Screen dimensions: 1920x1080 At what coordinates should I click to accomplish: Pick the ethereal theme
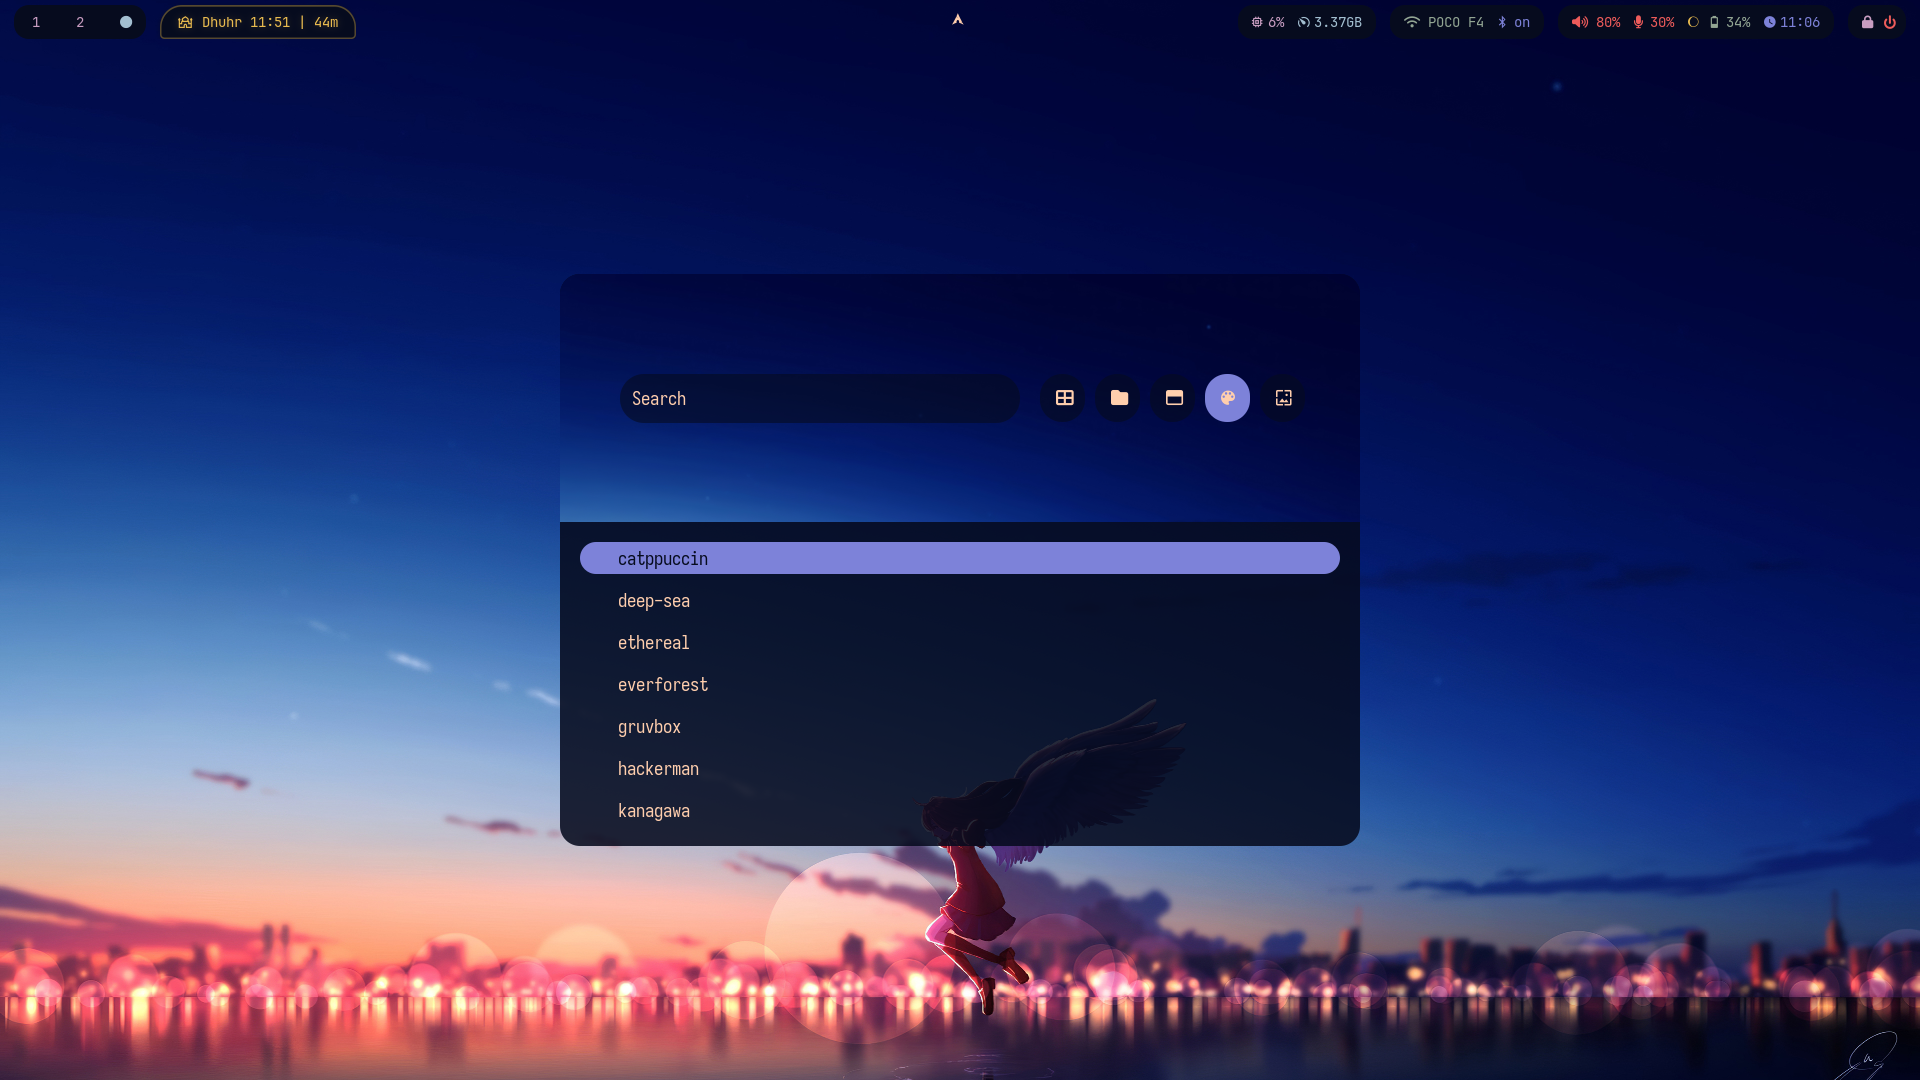coord(960,642)
